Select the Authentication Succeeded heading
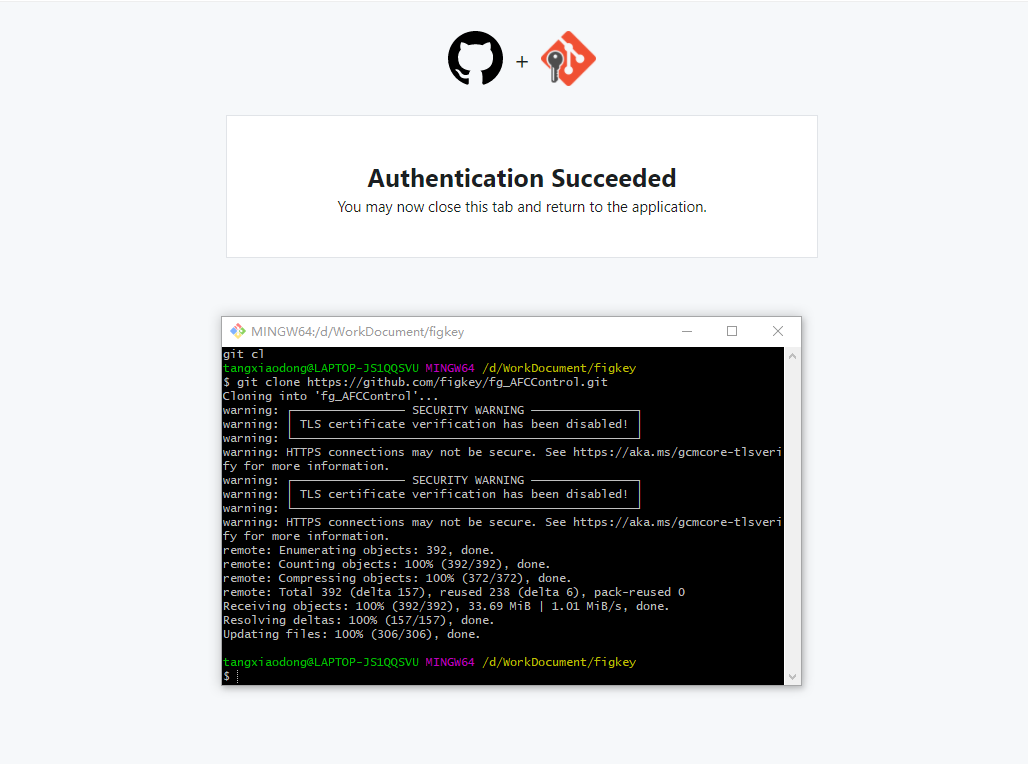Viewport: 1028px width, 764px height. point(521,178)
